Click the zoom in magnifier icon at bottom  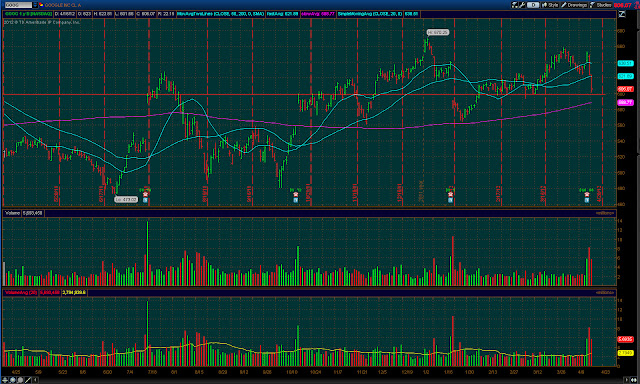coord(13,380)
